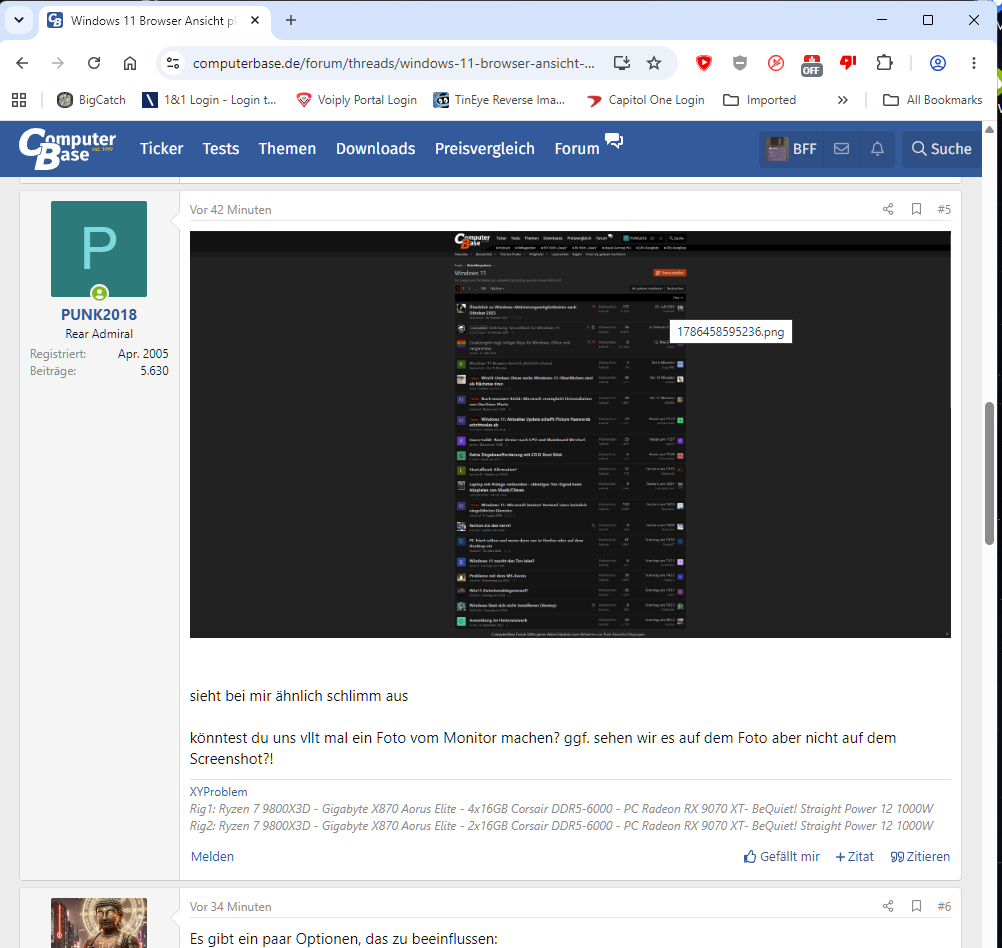This screenshot has height=948, width=1002.
Task: Open the apps grid in bookmarks bar
Action: click(19, 100)
